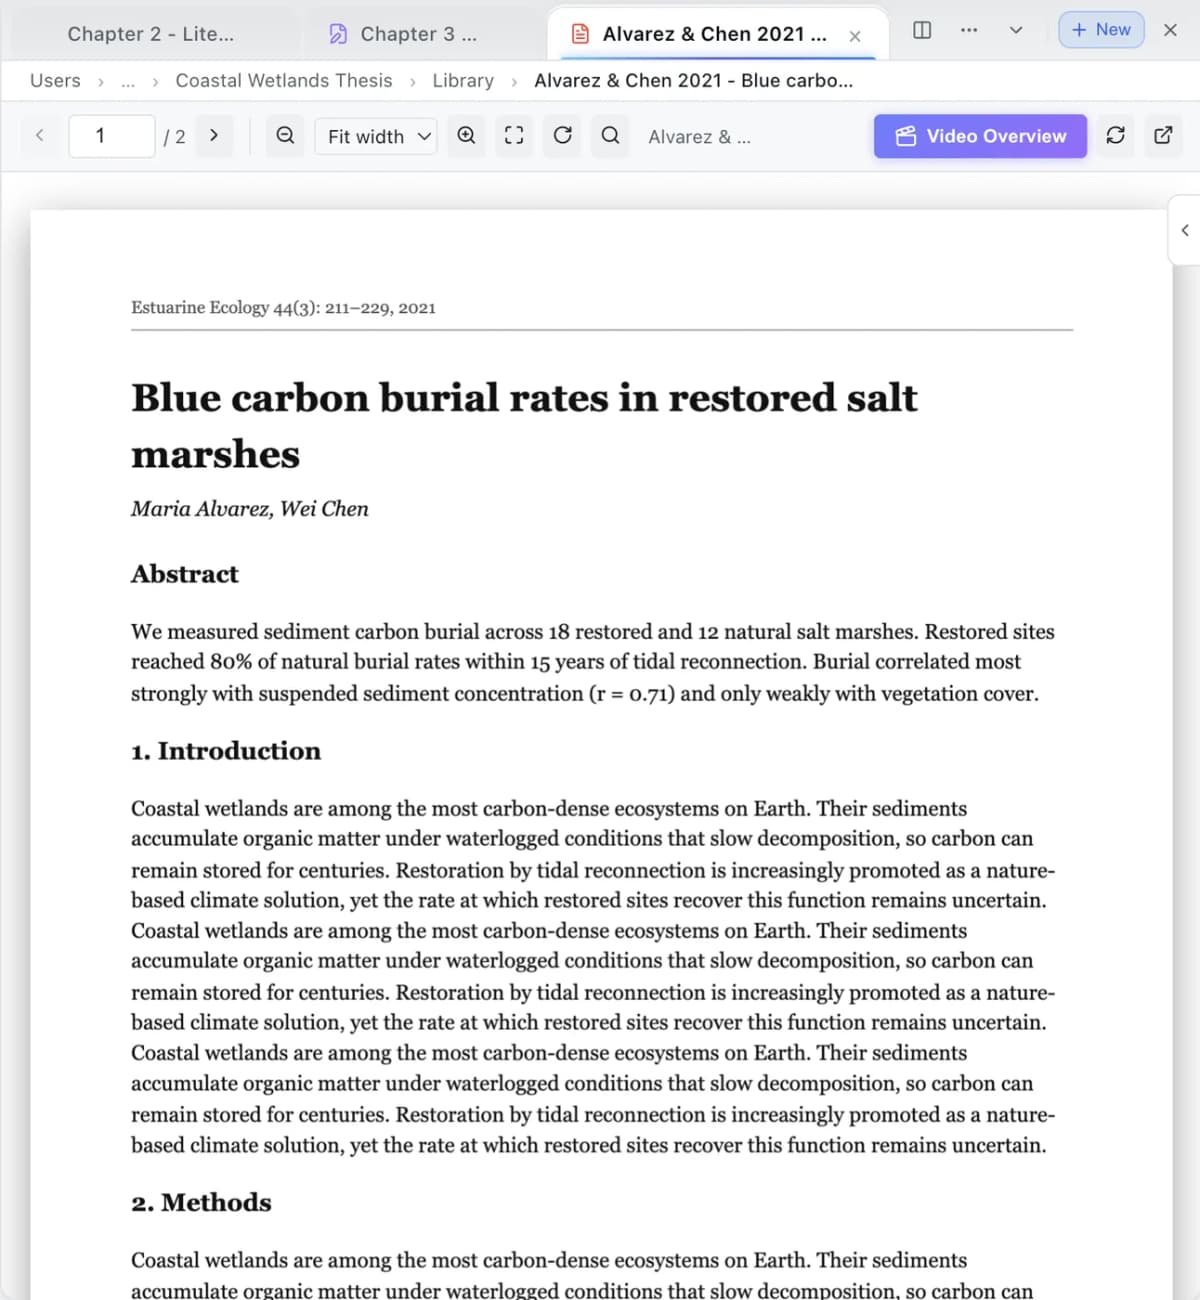The image size is (1200, 1300).
Task: Expand the tab list chevron
Action: (x=1016, y=30)
